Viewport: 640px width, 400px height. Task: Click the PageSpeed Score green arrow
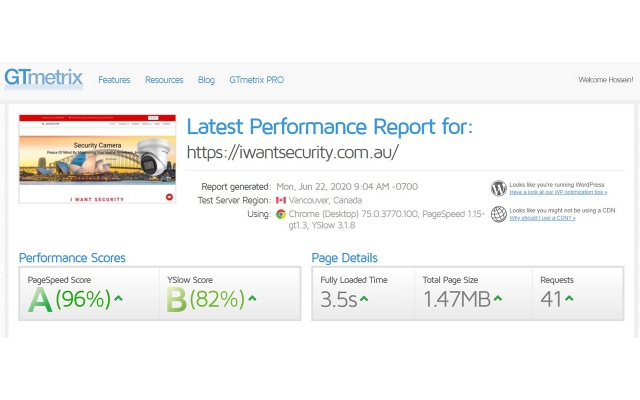pos(118,298)
